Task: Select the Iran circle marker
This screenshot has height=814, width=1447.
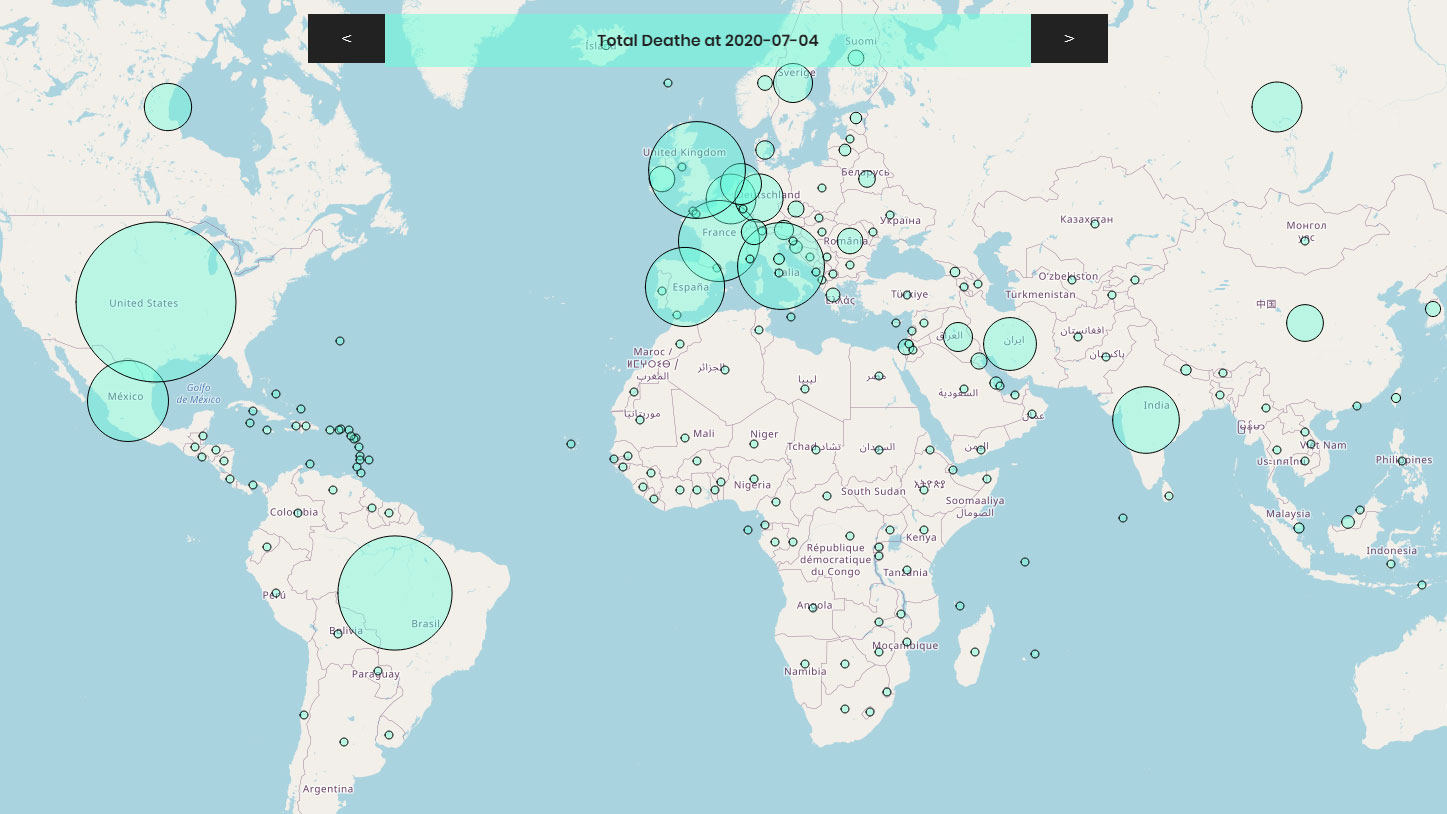Action: point(1010,344)
